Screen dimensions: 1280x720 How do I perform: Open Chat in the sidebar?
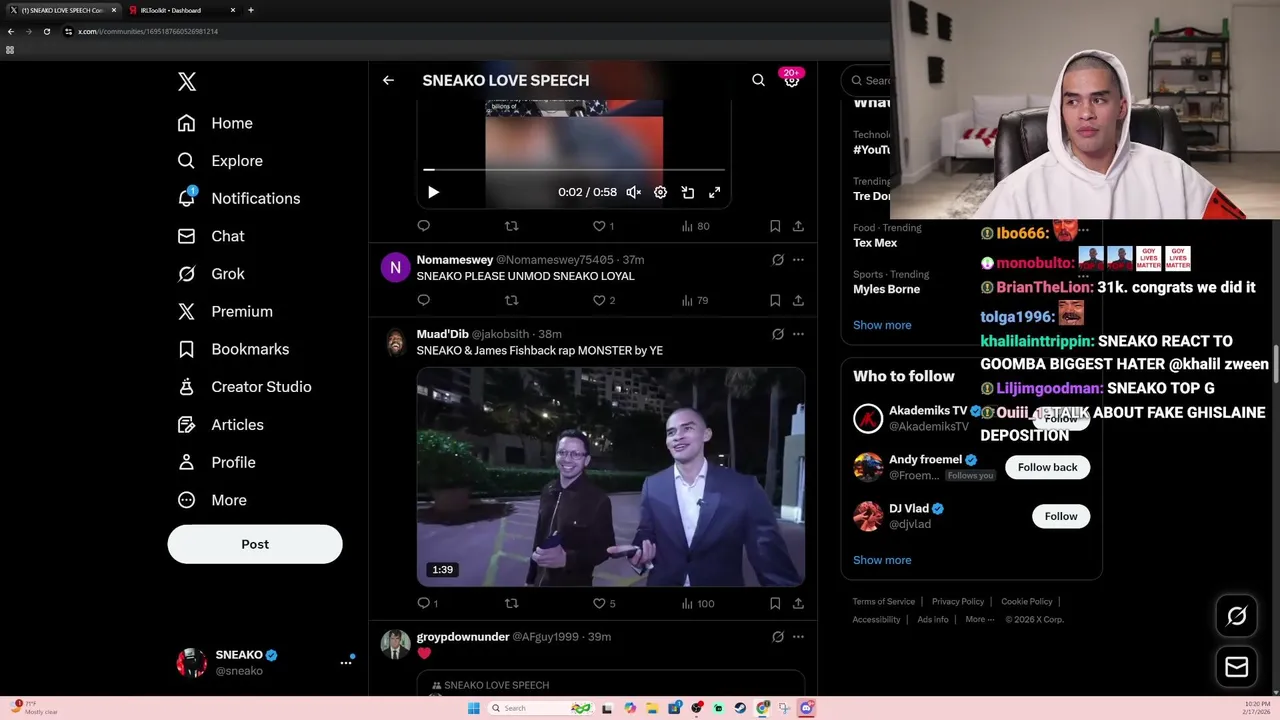pyautogui.click(x=210, y=236)
